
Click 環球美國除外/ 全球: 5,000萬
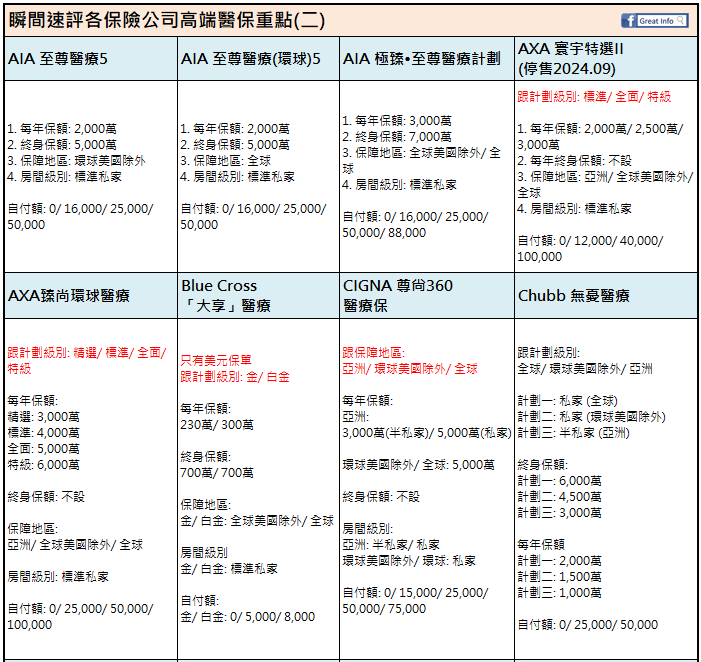click(x=418, y=465)
